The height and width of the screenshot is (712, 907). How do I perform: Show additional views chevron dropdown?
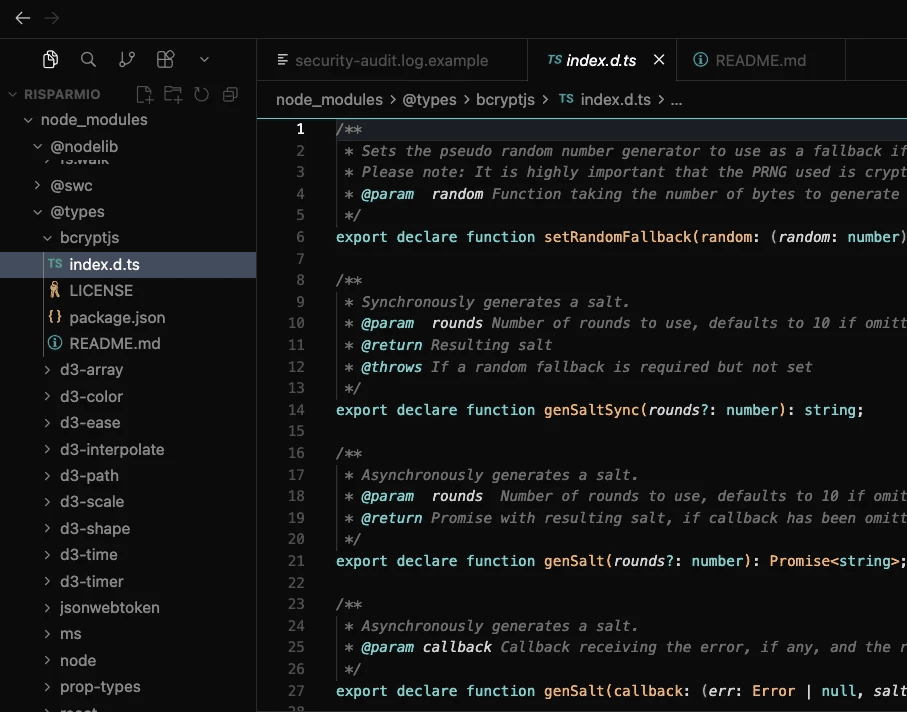tap(205, 60)
